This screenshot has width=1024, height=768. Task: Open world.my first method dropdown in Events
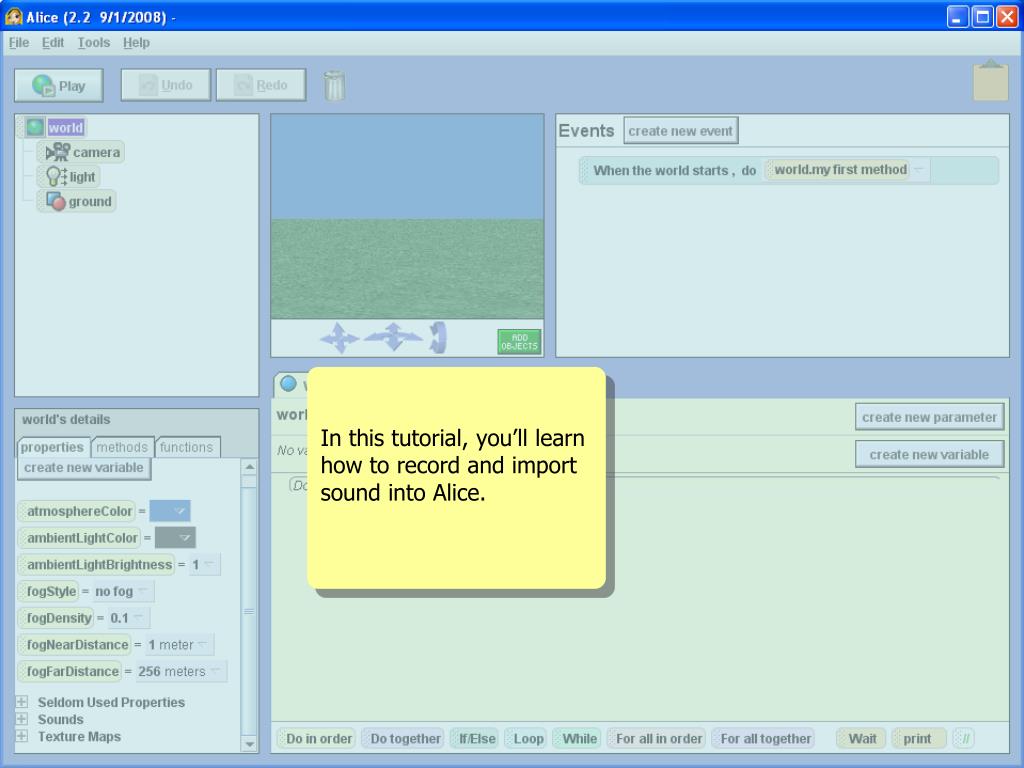[x=919, y=170]
